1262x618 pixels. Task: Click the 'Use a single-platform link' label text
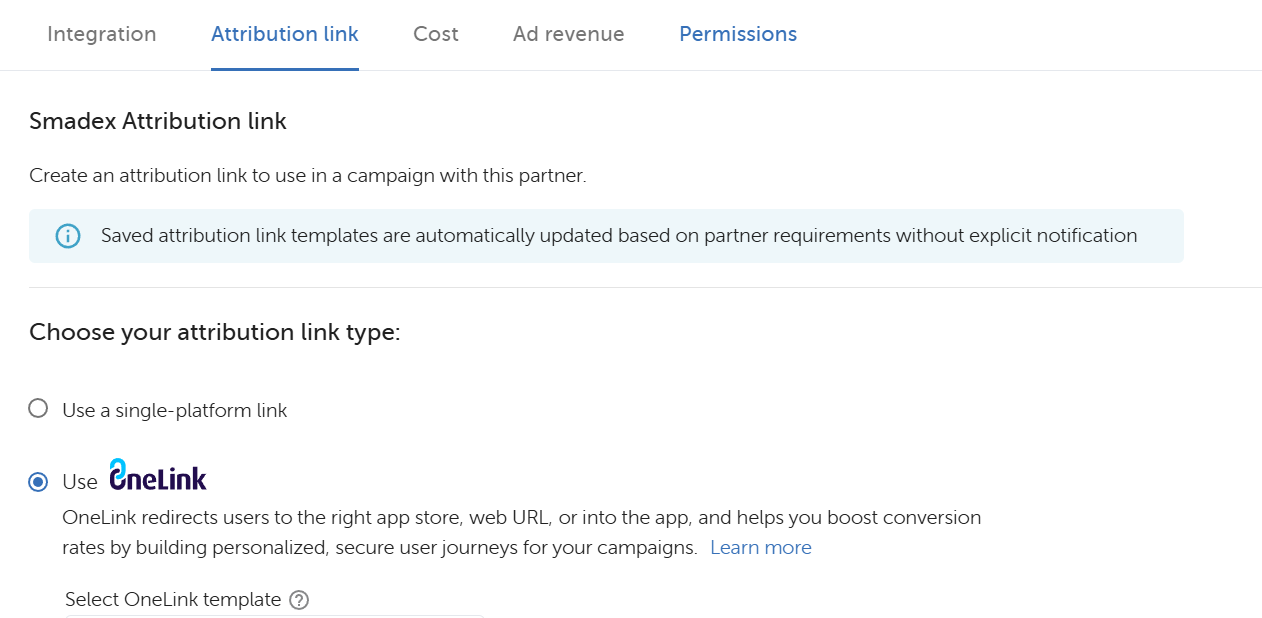click(x=174, y=410)
